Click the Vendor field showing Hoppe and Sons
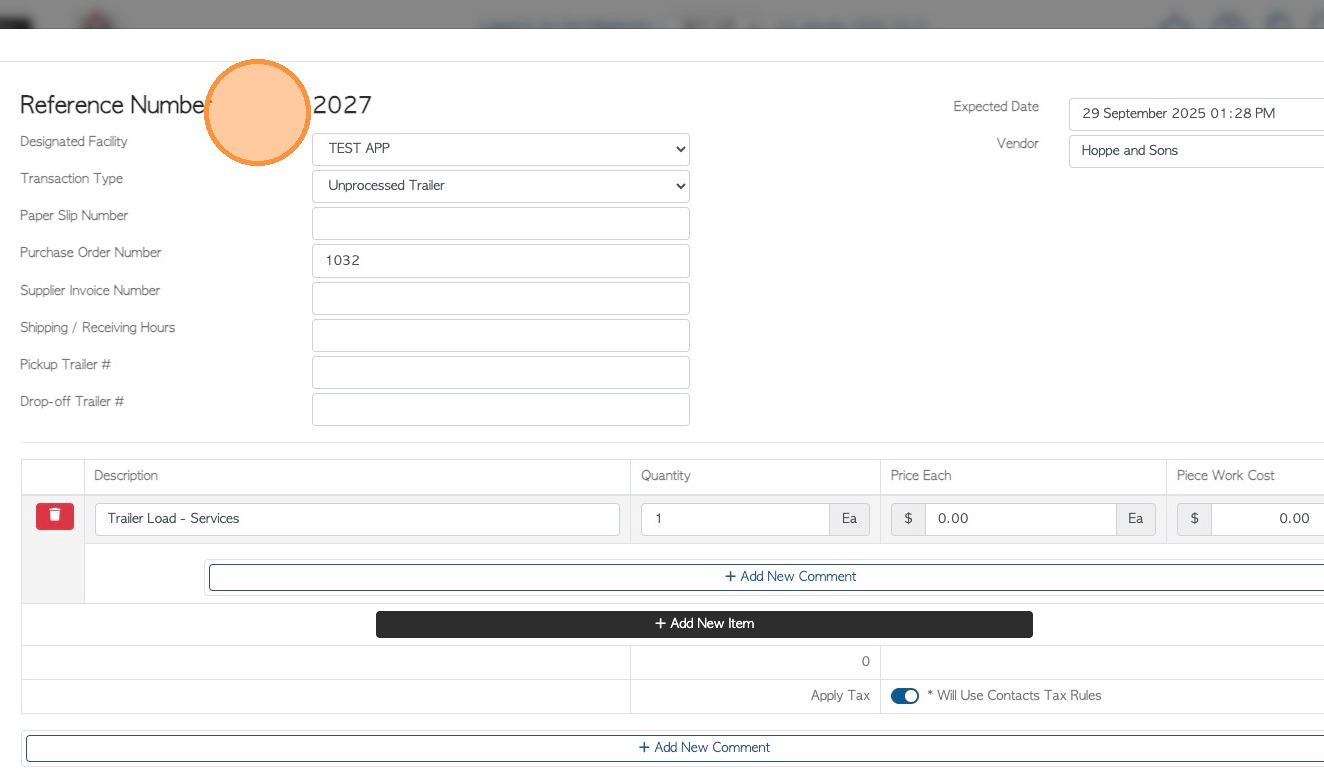Viewport: 1324px width, 769px height. (x=1196, y=151)
